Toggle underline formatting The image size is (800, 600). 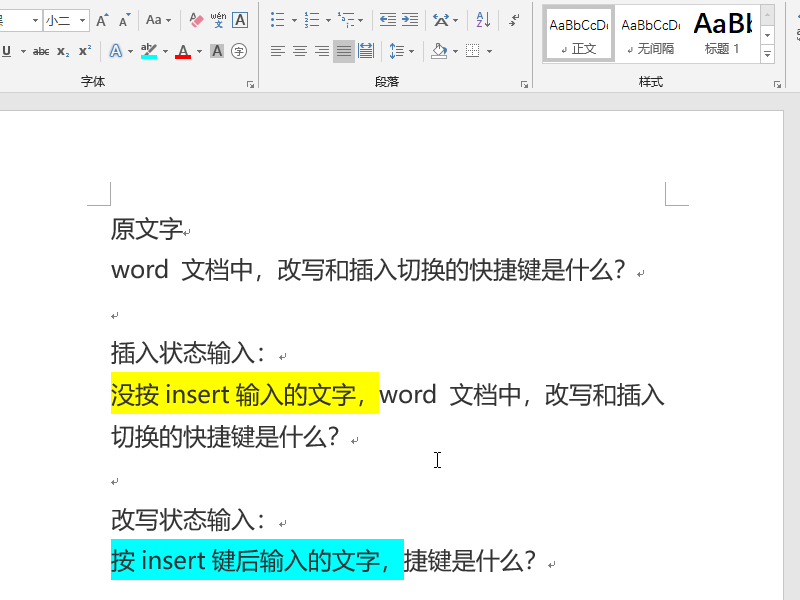point(7,51)
